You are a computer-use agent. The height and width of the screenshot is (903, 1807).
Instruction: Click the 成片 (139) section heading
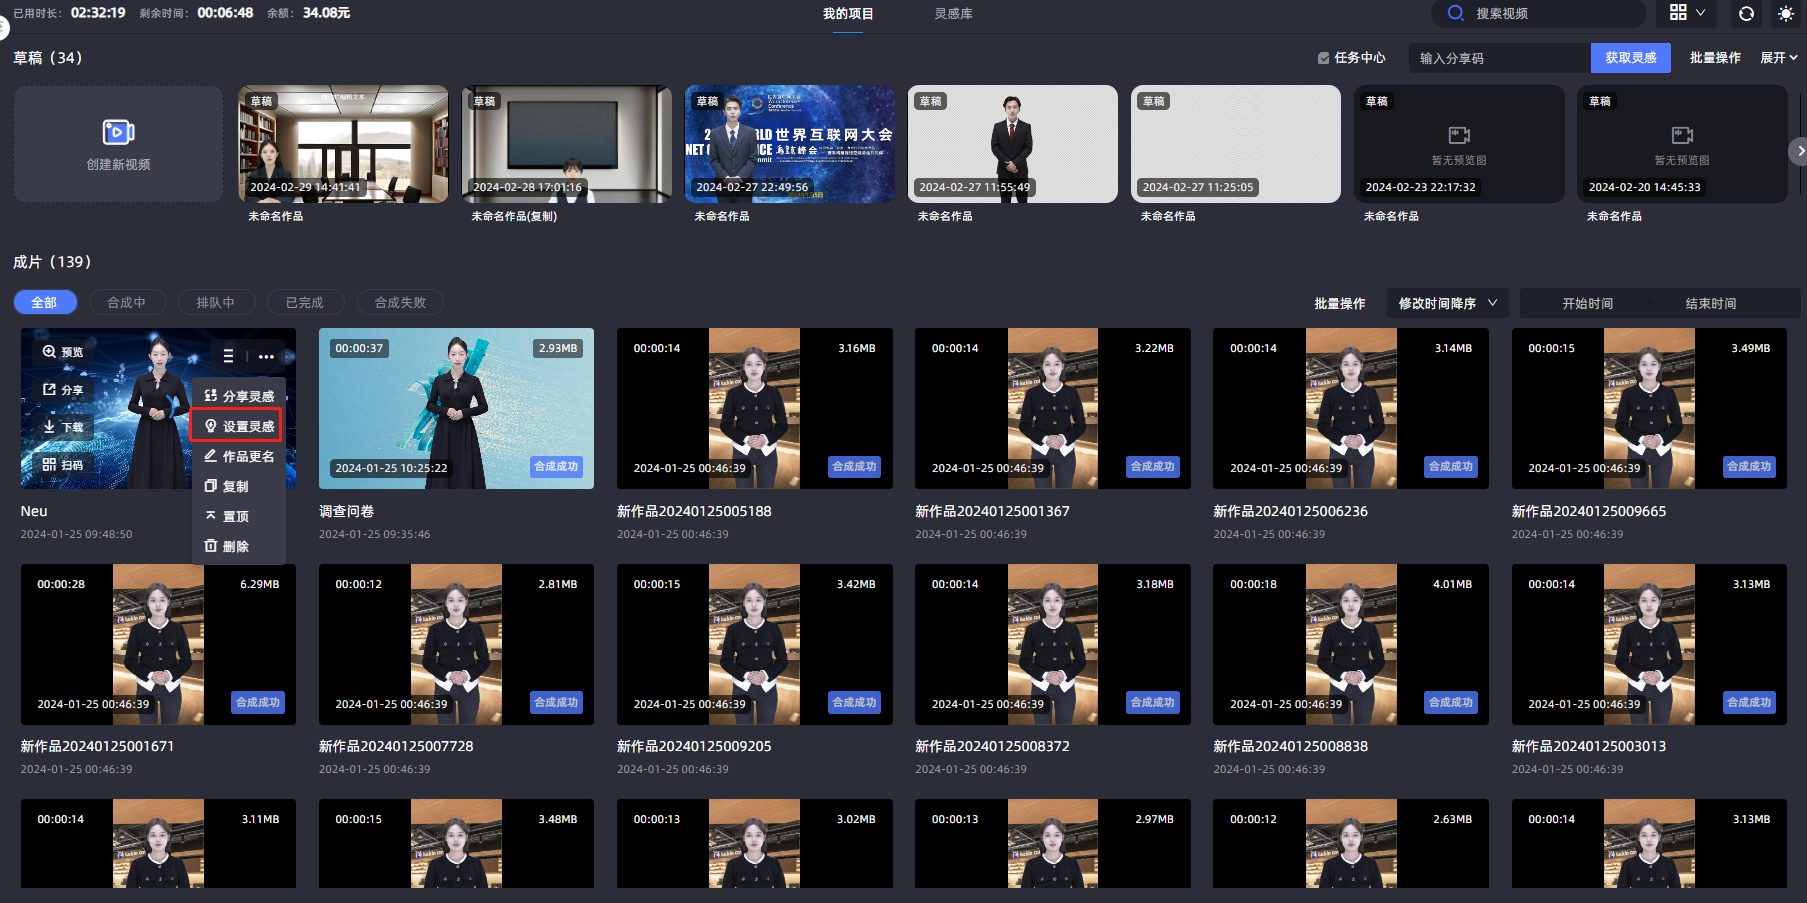coord(52,262)
